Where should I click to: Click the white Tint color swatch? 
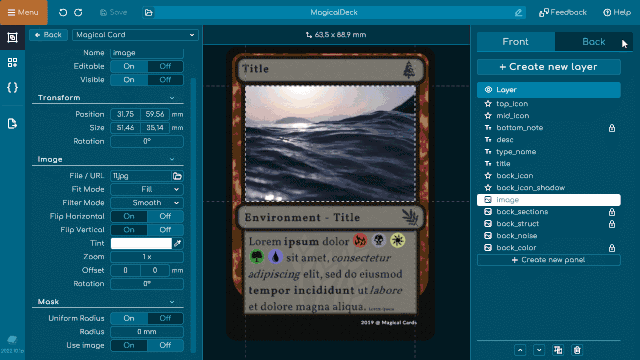tap(141, 243)
